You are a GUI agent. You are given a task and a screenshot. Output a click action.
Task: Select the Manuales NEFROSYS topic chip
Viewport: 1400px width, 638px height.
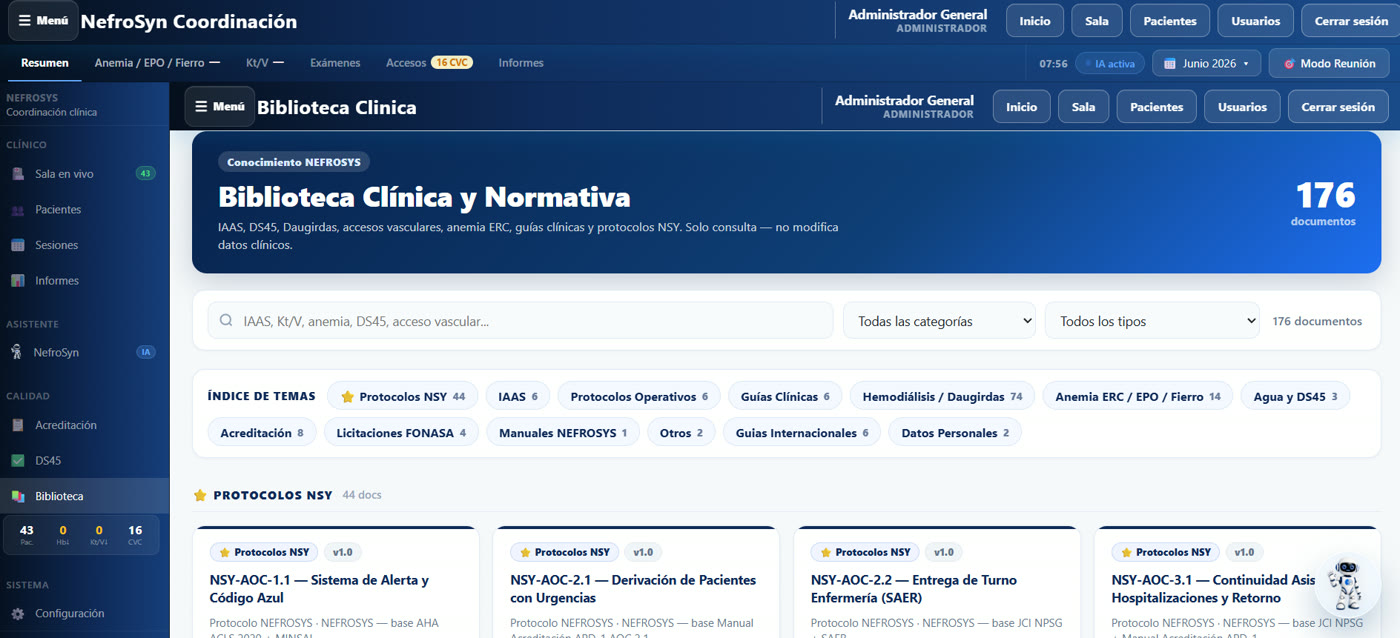[563, 433]
